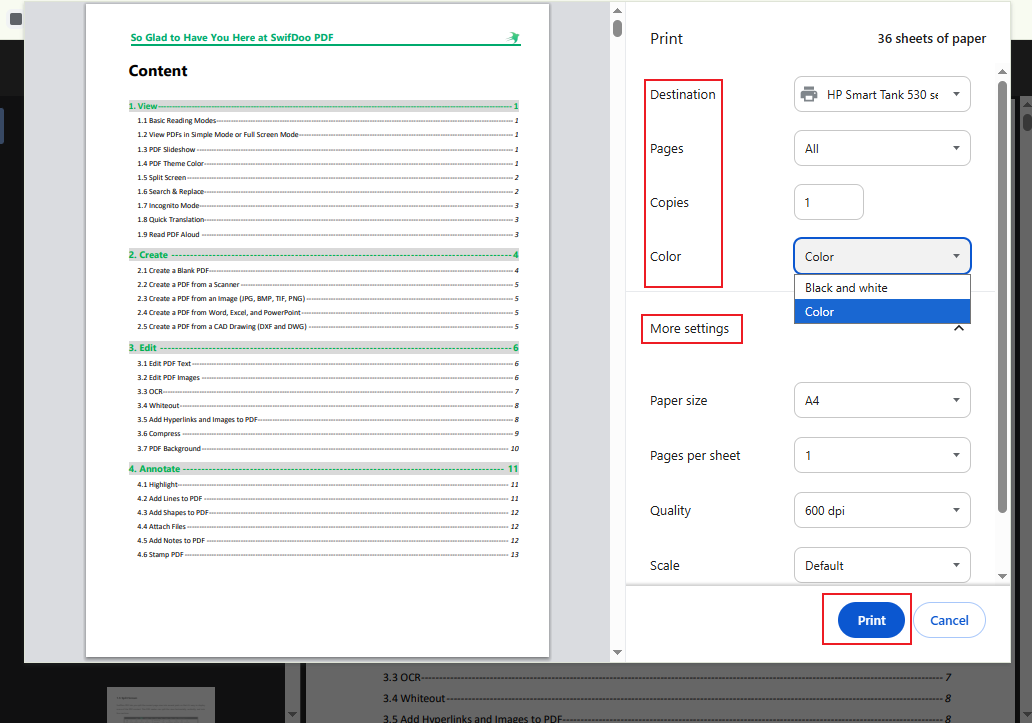Click the '36 sheets of paper' summary

[931, 38]
